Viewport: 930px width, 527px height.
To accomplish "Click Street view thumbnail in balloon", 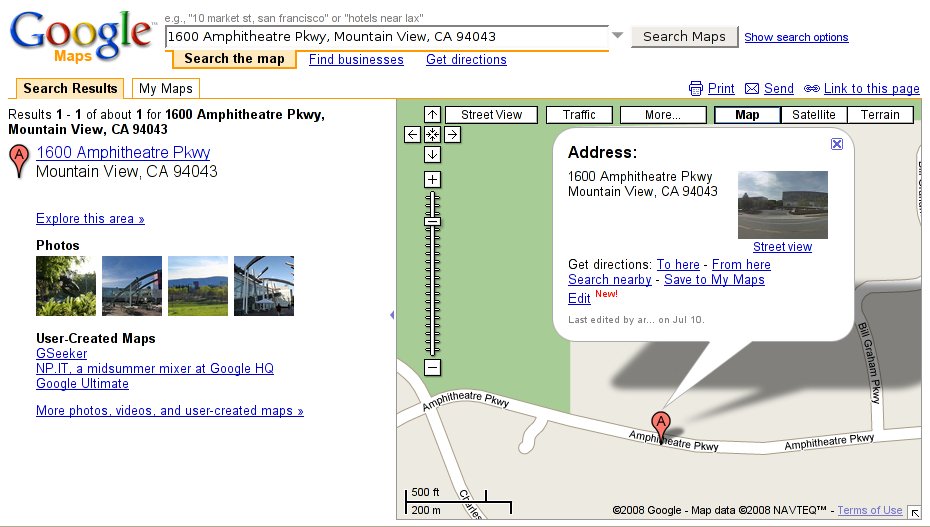I will [782, 205].
